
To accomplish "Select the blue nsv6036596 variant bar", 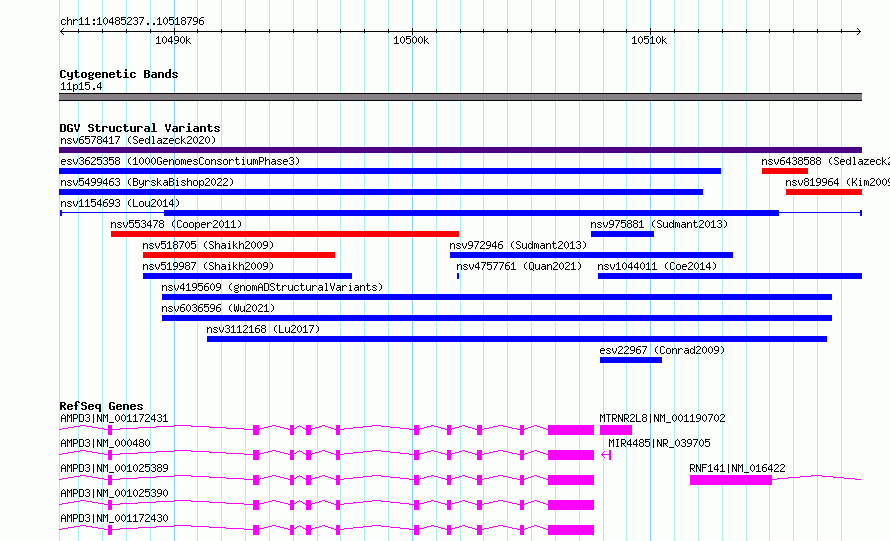I will (497, 318).
